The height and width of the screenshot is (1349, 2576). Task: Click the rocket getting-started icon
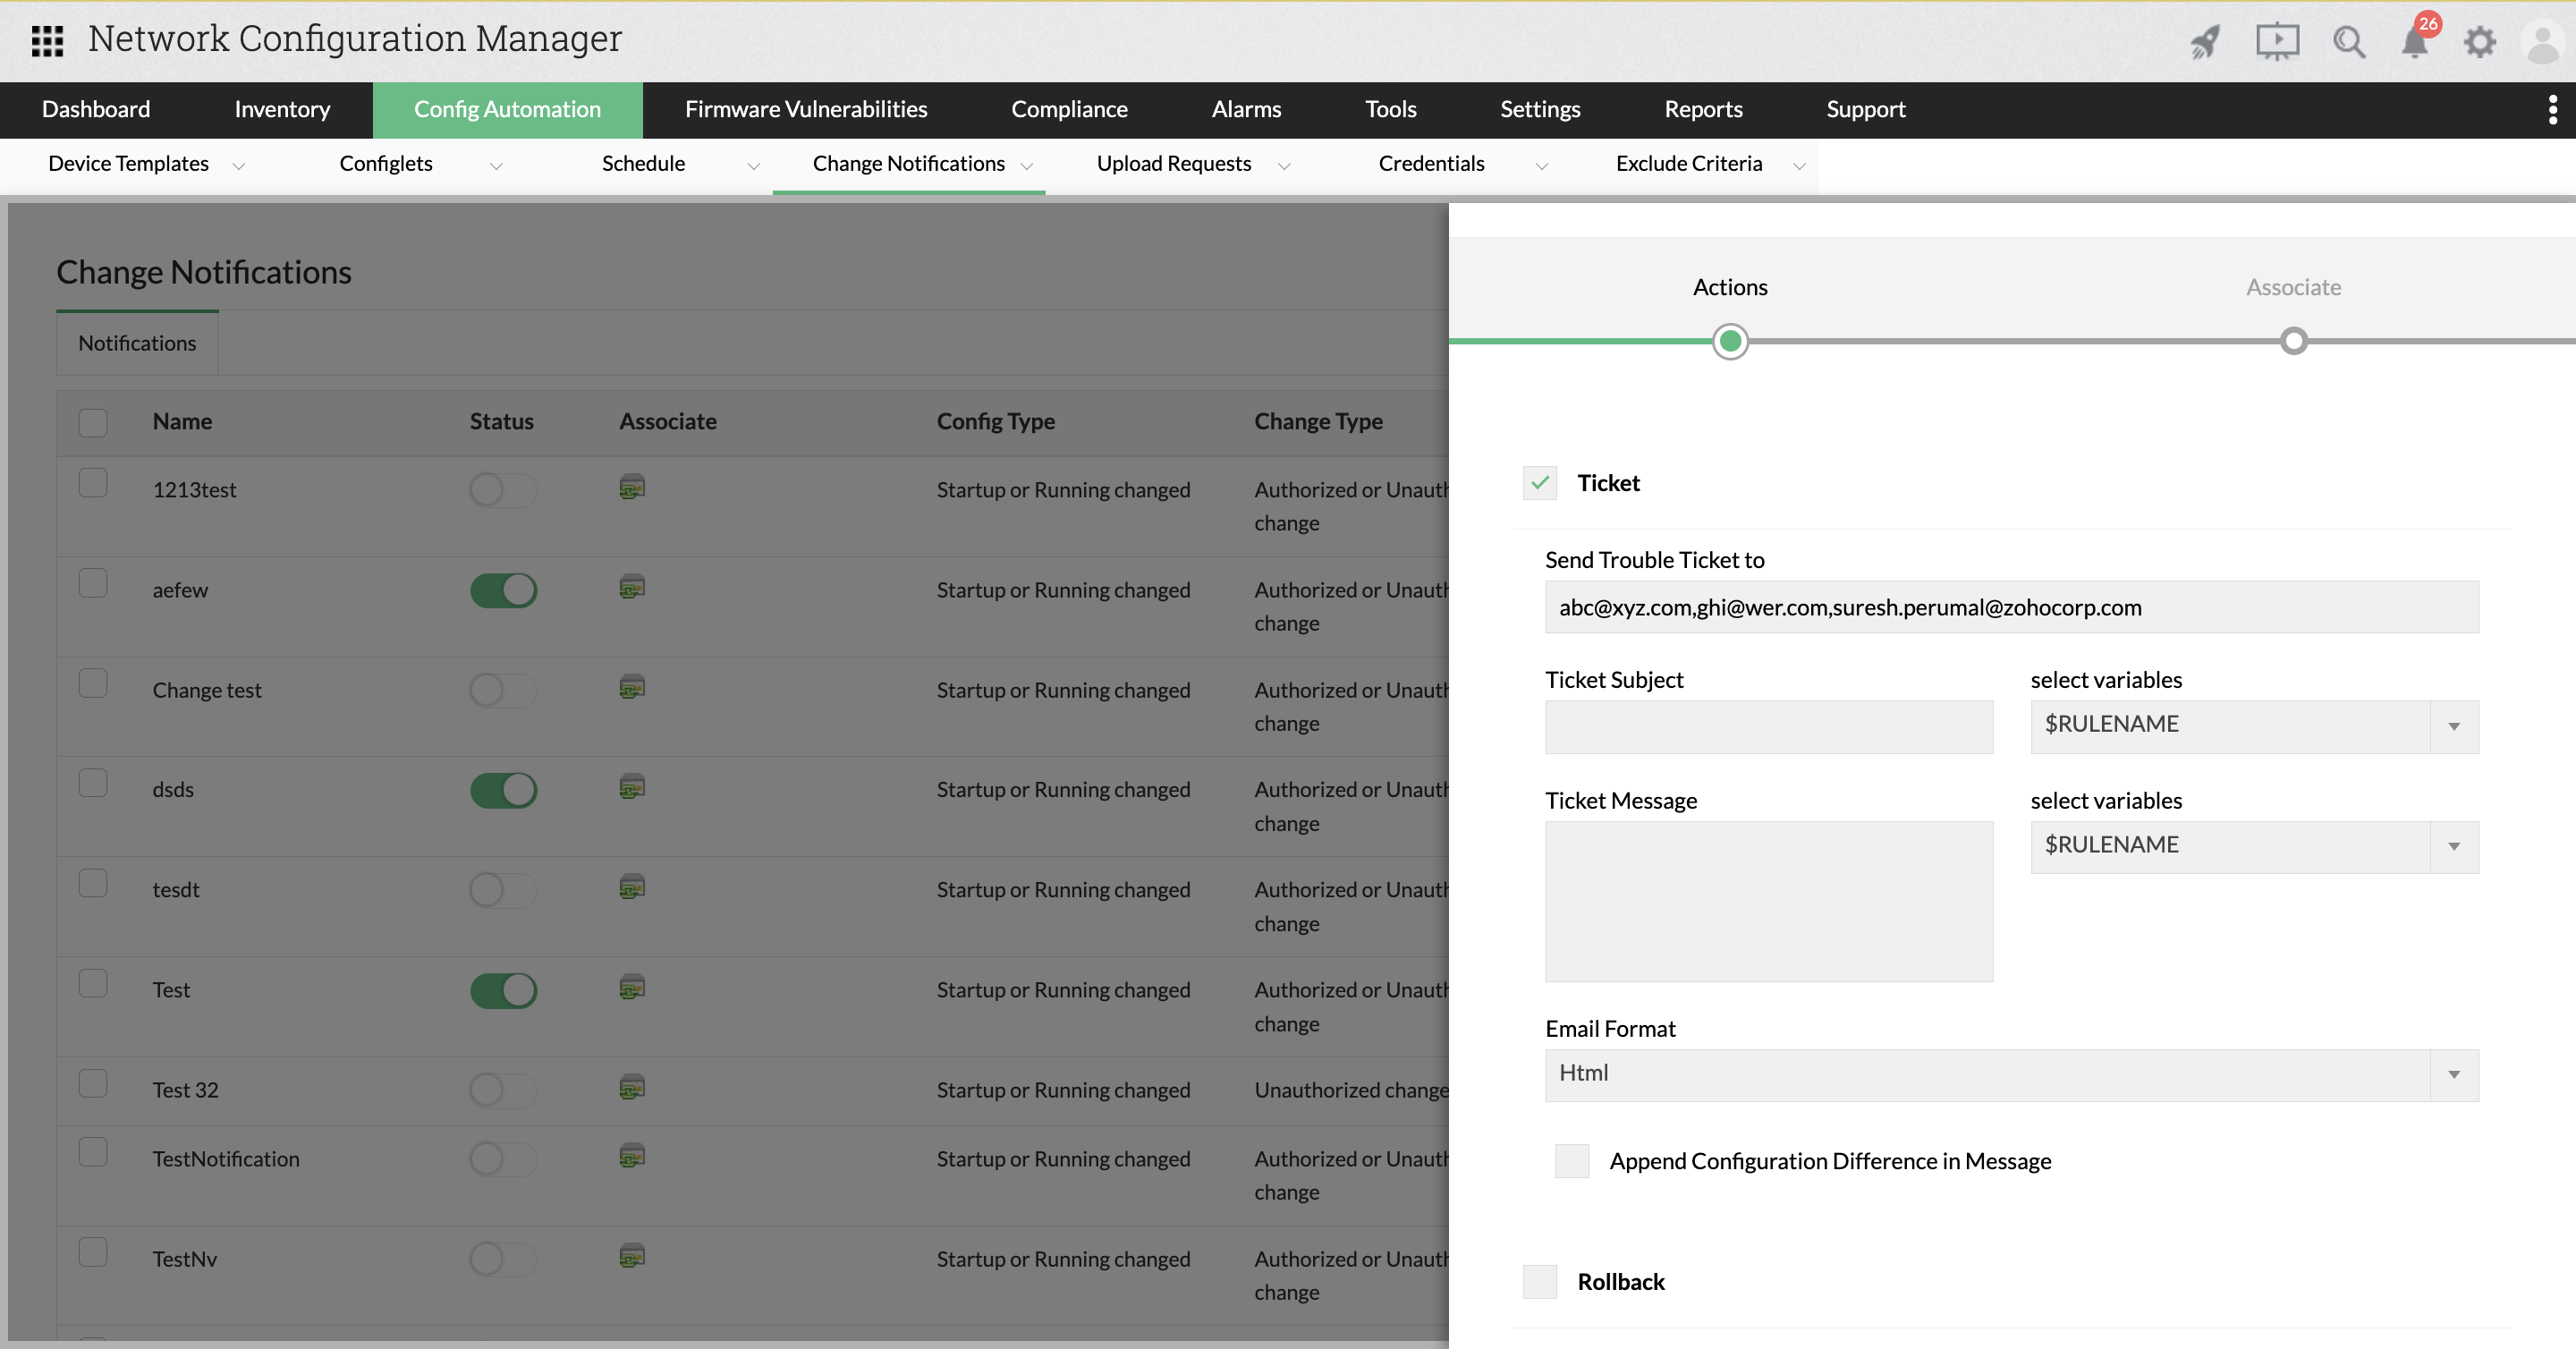point(2205,41)
